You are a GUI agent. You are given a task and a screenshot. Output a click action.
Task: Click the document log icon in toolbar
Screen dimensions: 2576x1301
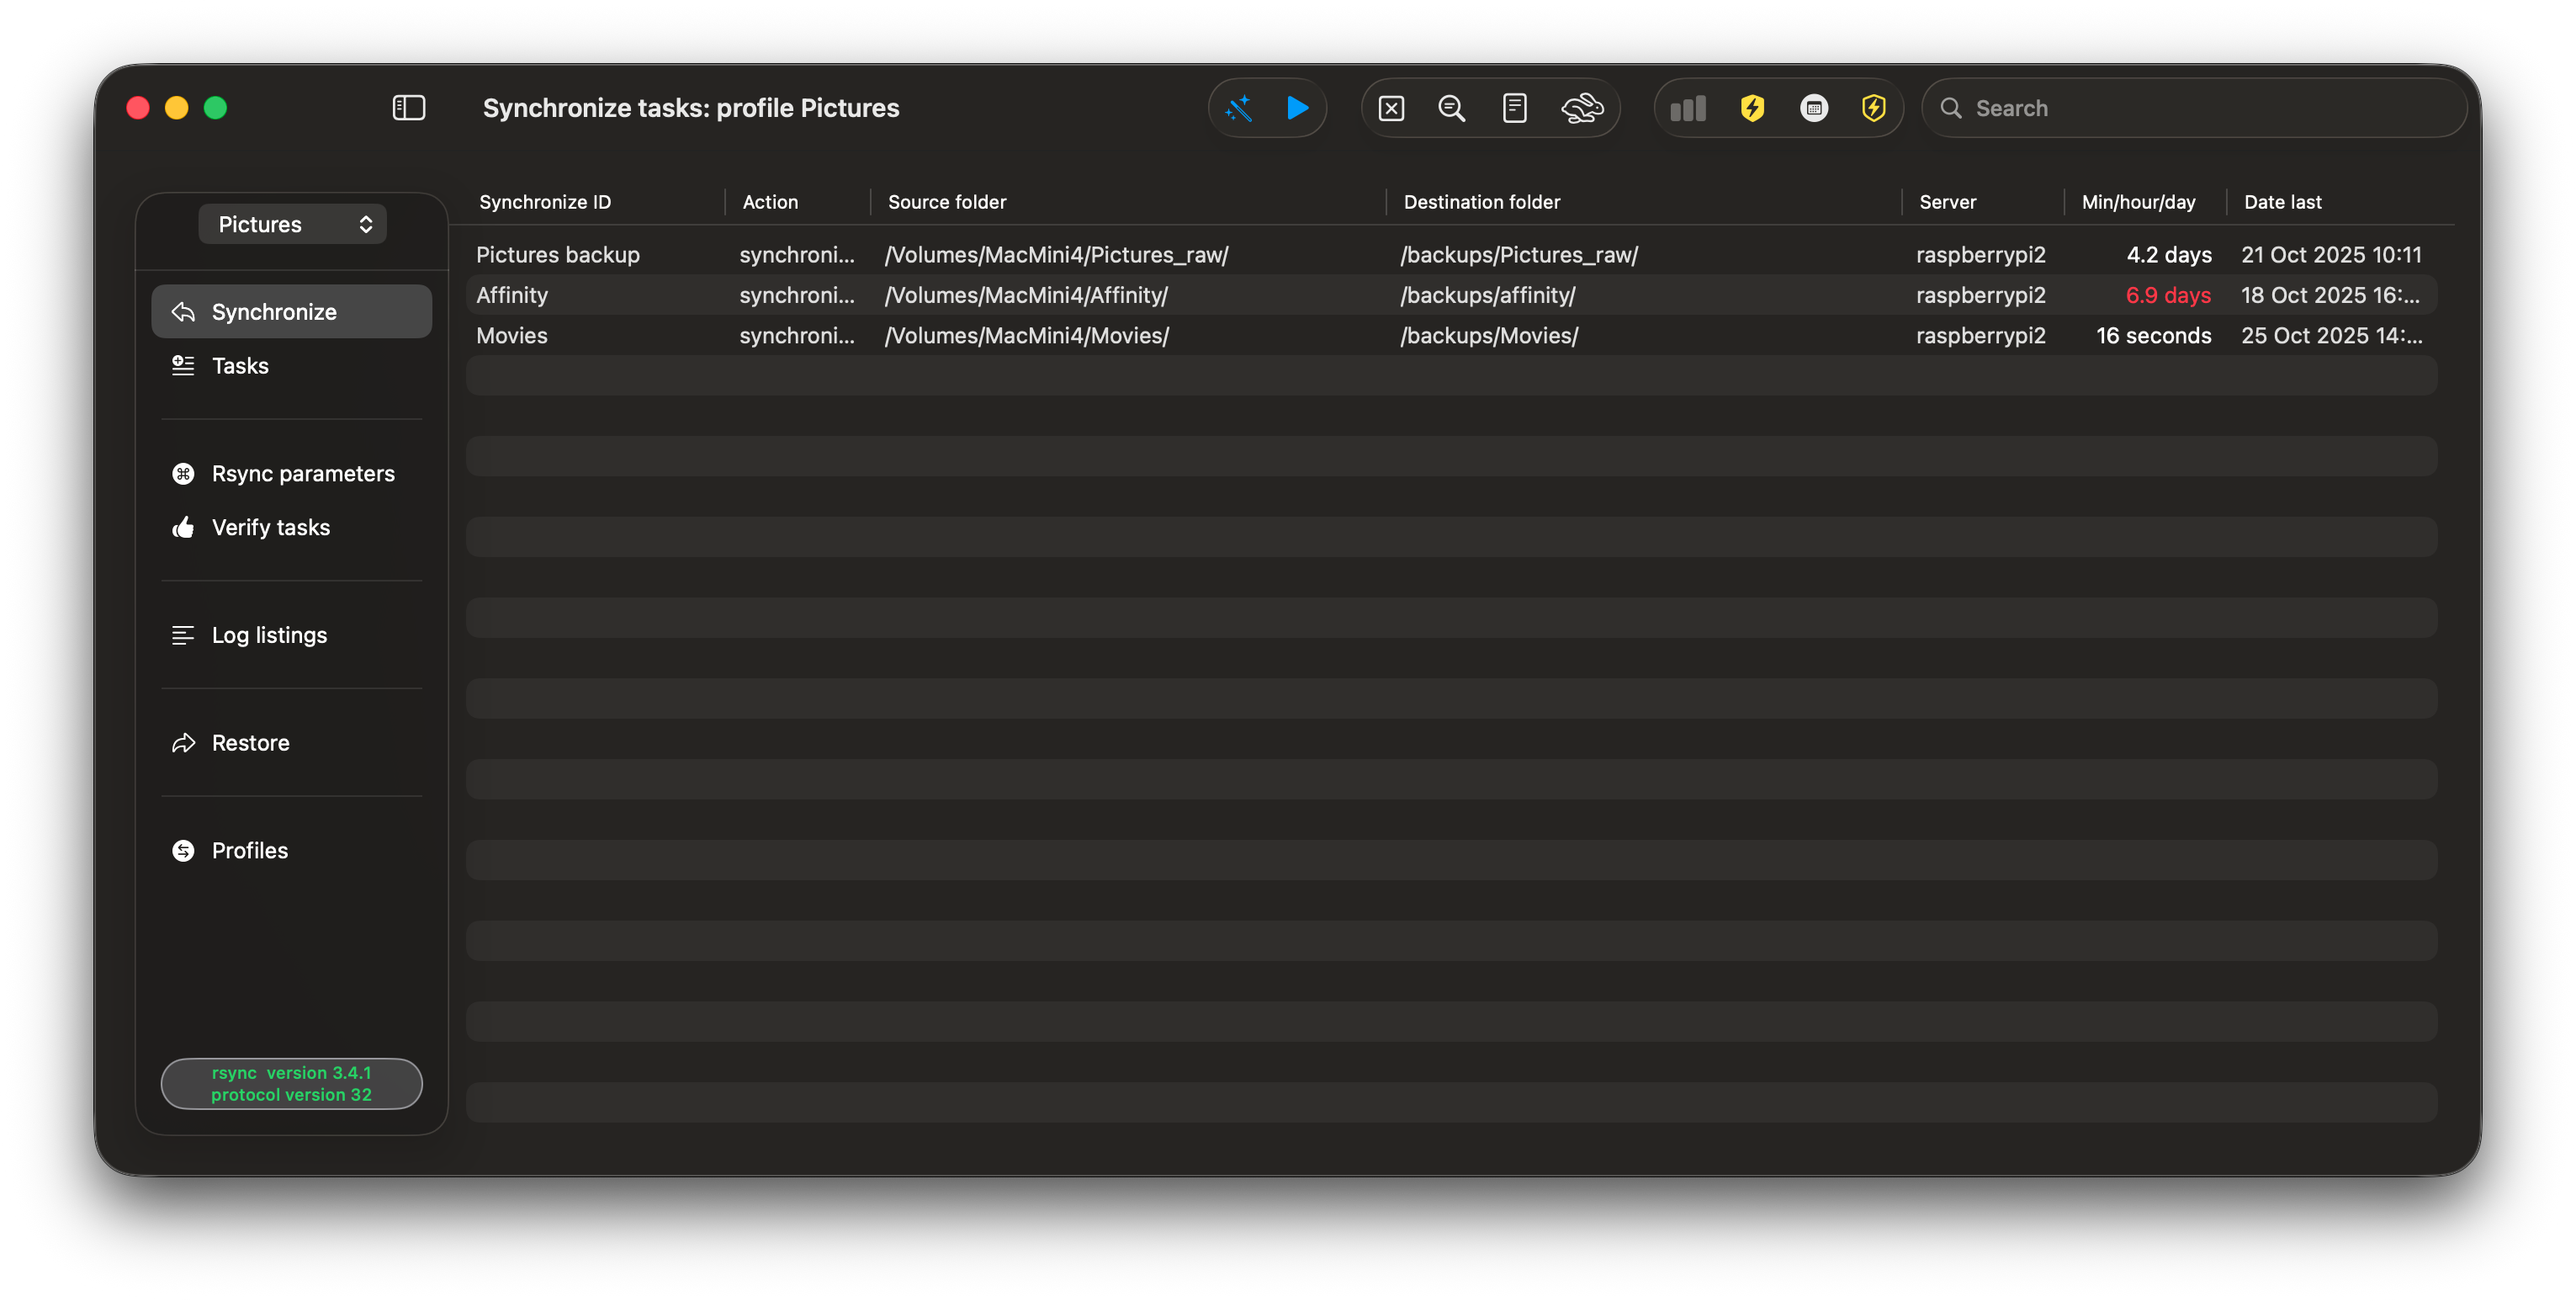click(x=1514, y=108)
